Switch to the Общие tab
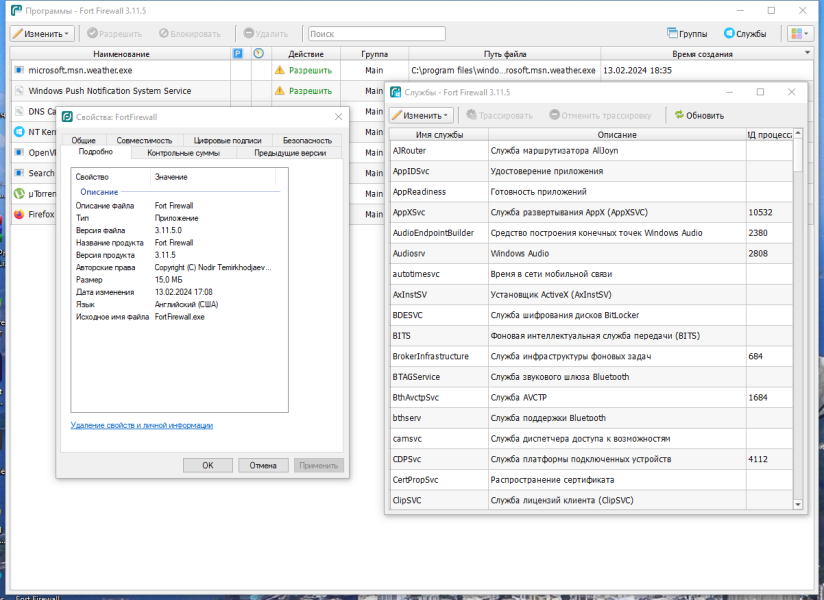This screenshot has height=600, width=824. click(84, 140)
